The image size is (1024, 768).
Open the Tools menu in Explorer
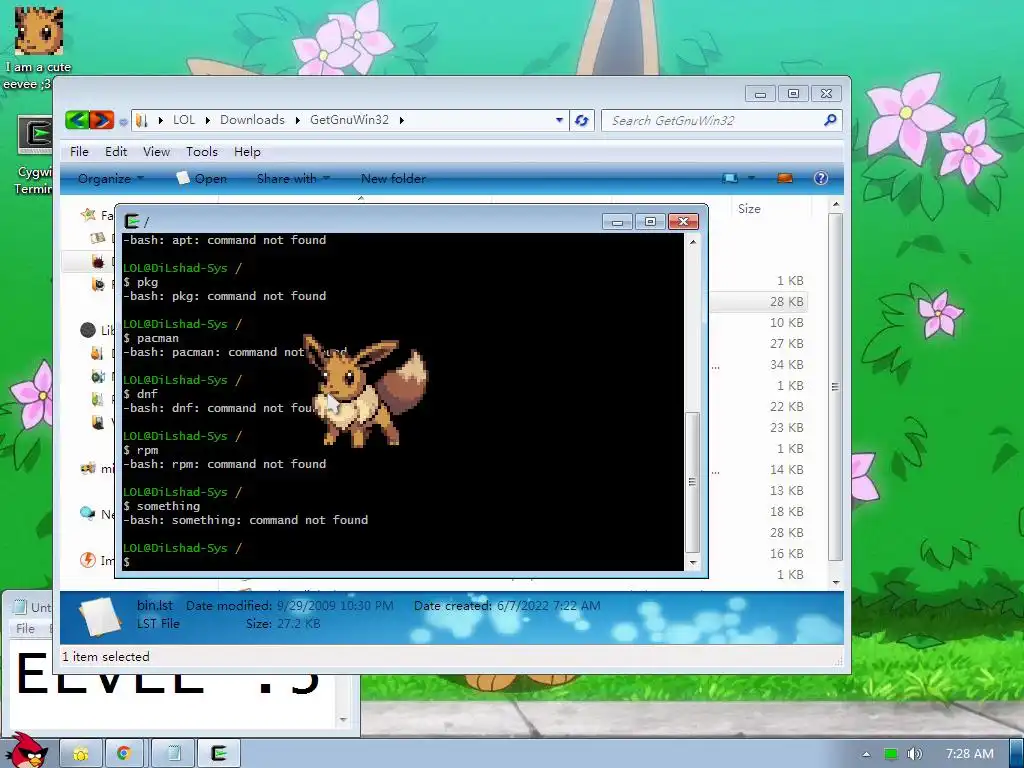[202, 152]
